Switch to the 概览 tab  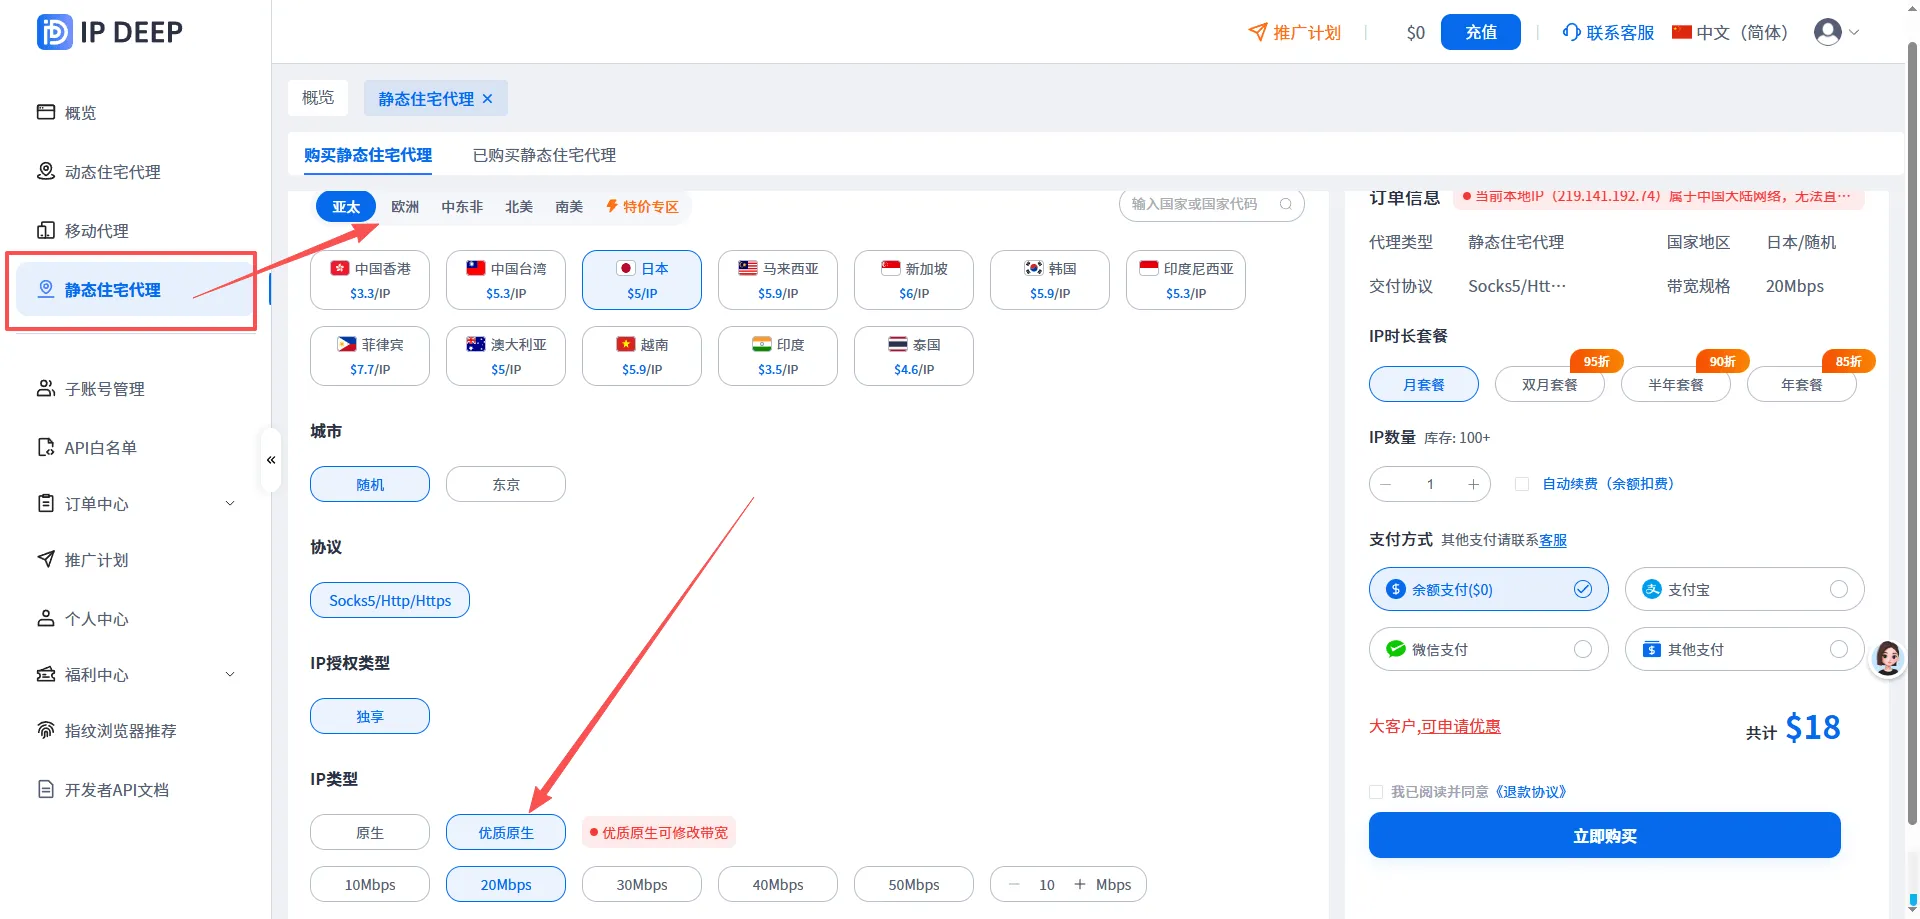[318, 98]
